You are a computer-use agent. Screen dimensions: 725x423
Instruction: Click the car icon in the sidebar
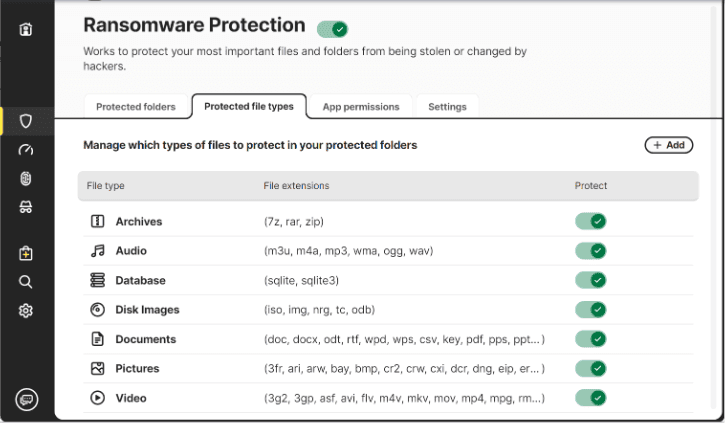26,208
